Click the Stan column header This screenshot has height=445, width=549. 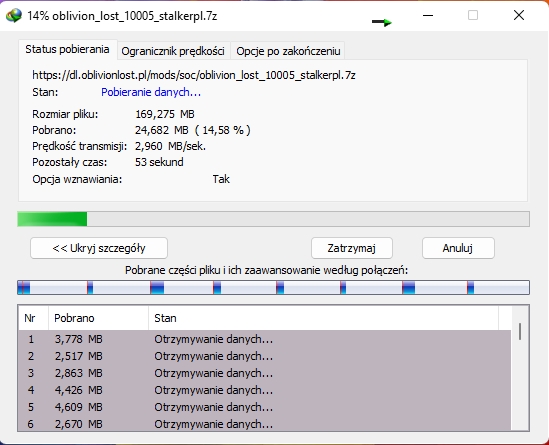click(323, 318)
